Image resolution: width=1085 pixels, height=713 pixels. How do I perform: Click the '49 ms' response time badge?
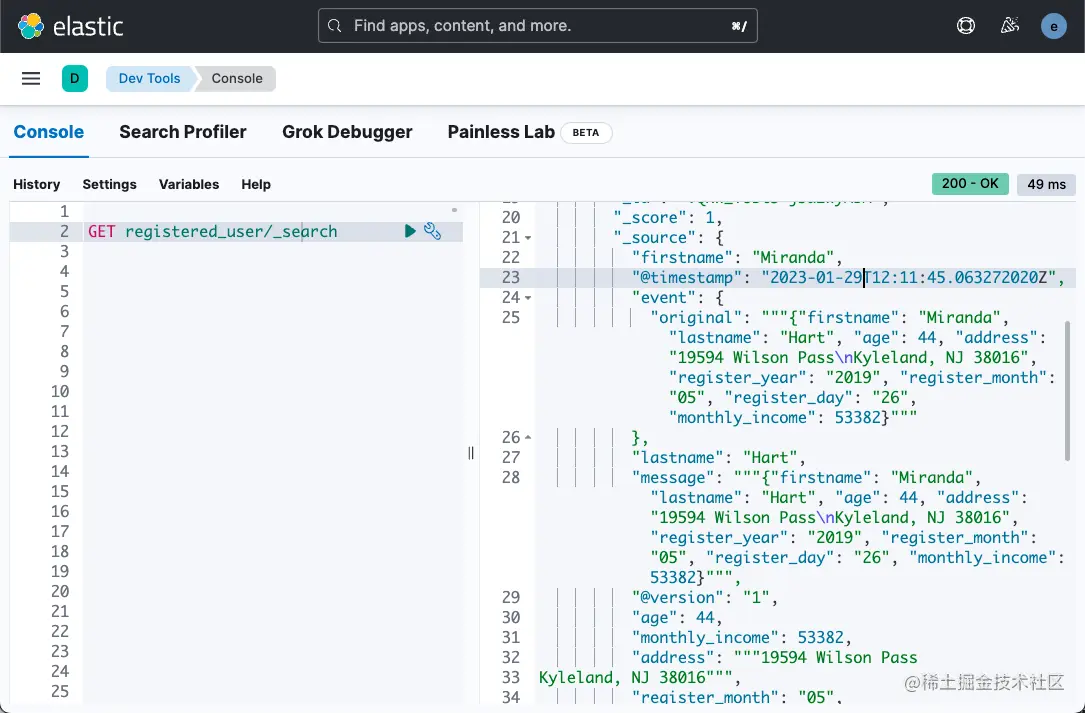pyautogui.click(x=1046, y=184)
